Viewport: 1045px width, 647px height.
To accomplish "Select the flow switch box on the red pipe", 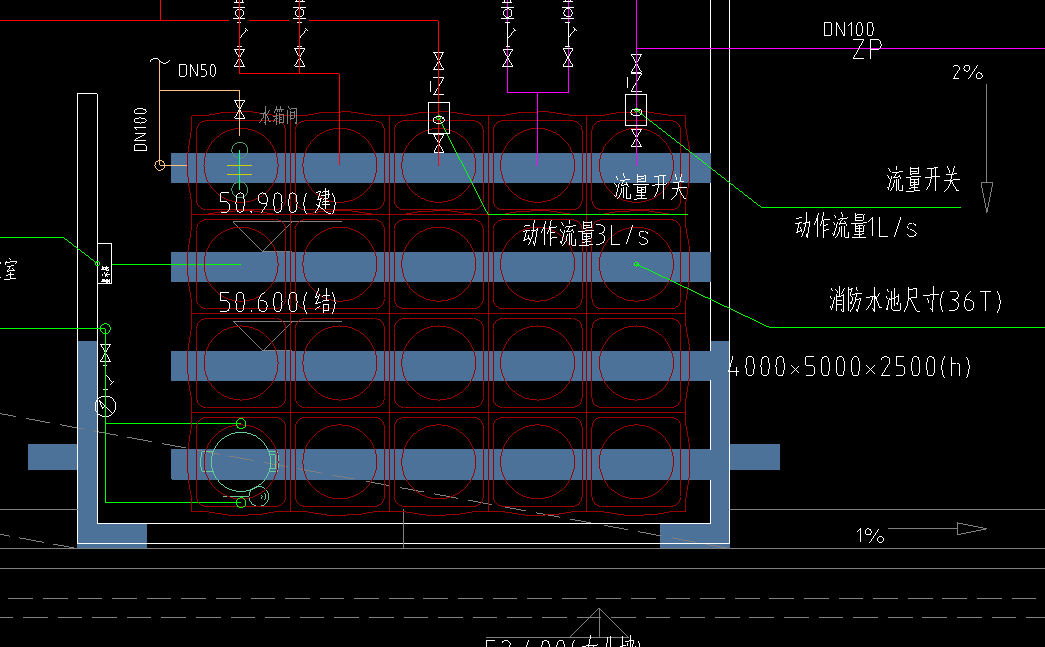I will 439,118.
